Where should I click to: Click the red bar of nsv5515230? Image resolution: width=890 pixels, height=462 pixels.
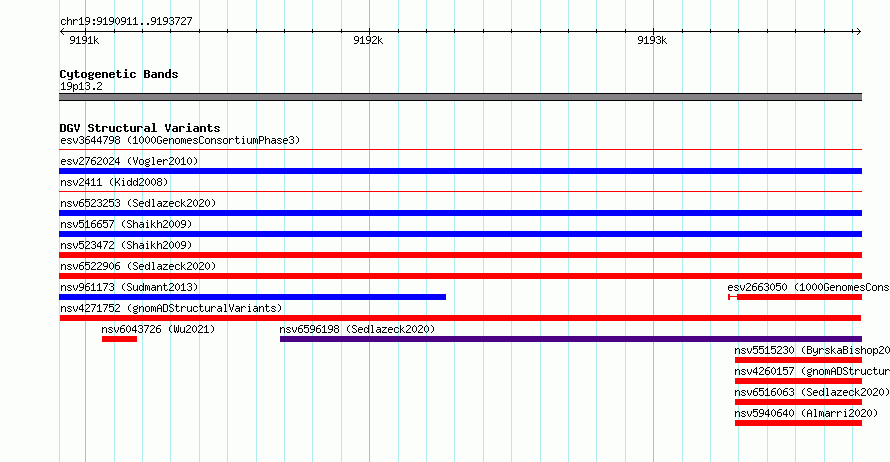798,360
